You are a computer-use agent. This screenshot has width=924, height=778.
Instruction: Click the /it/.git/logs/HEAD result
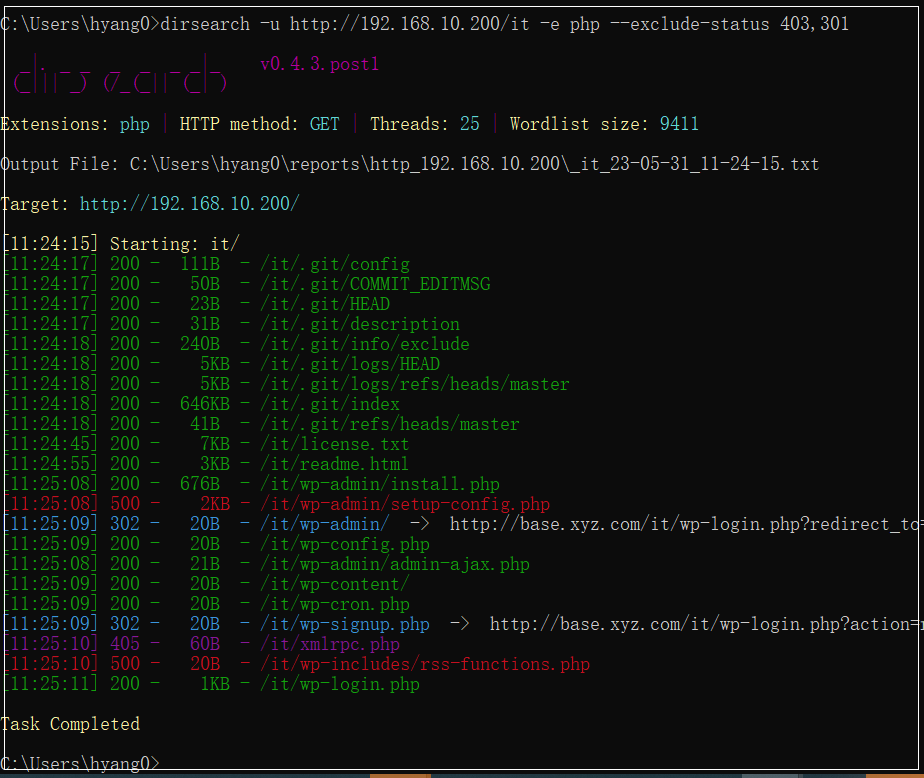click(x=350, y=364)
